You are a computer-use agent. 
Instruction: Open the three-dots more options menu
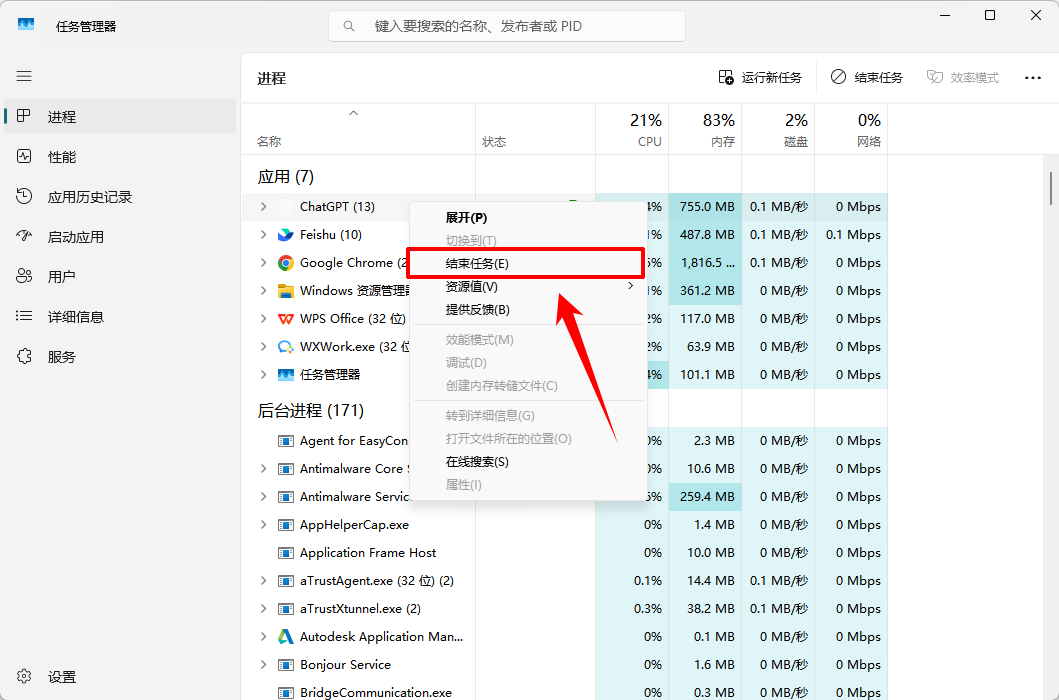click(x=1033, y=78)
